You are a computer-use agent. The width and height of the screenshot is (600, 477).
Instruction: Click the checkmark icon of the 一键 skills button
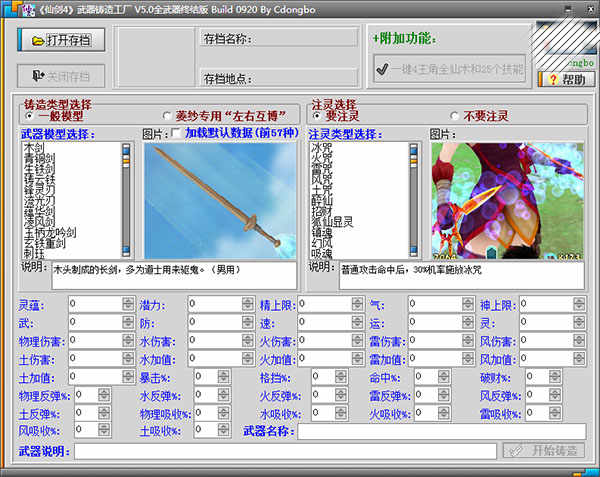[x=382, y=69]
